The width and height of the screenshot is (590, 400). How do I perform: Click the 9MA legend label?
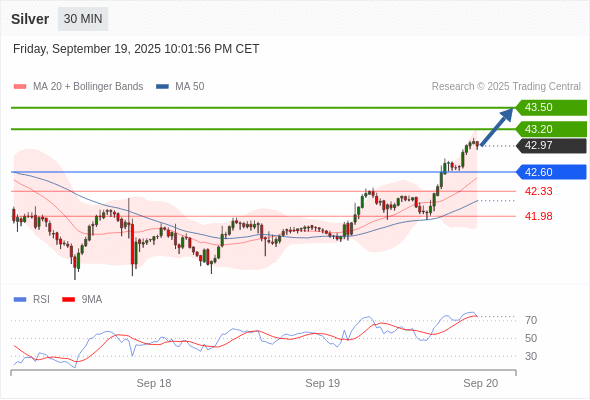[x=92, y=300]
